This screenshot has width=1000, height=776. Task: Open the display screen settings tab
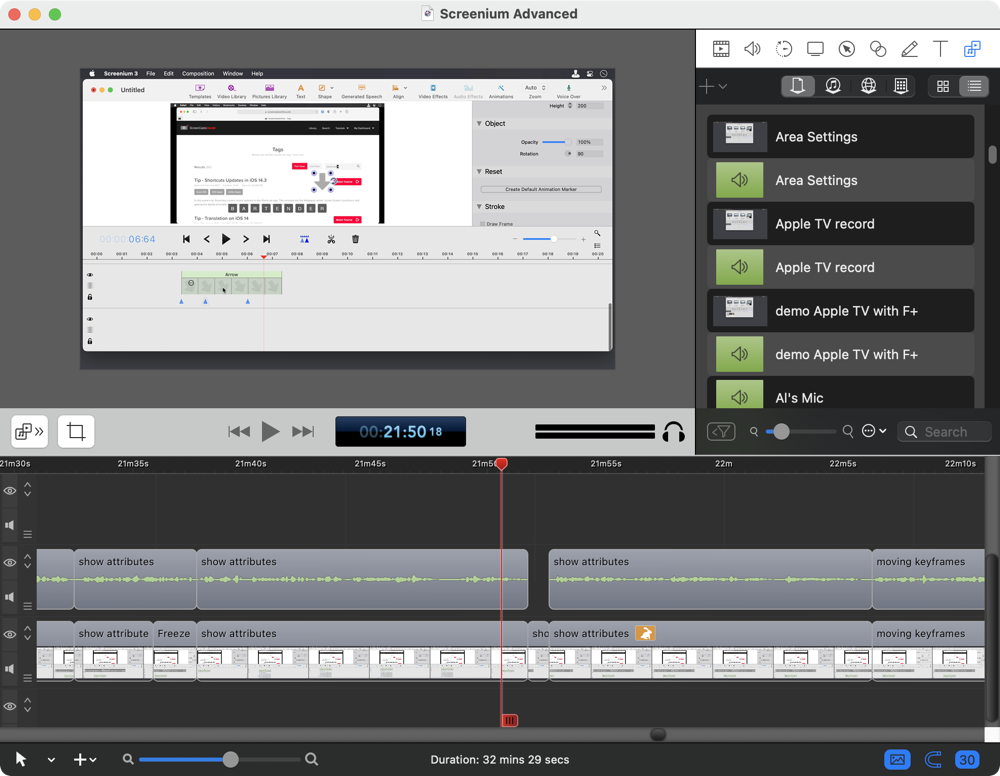(x=815, y=49)
